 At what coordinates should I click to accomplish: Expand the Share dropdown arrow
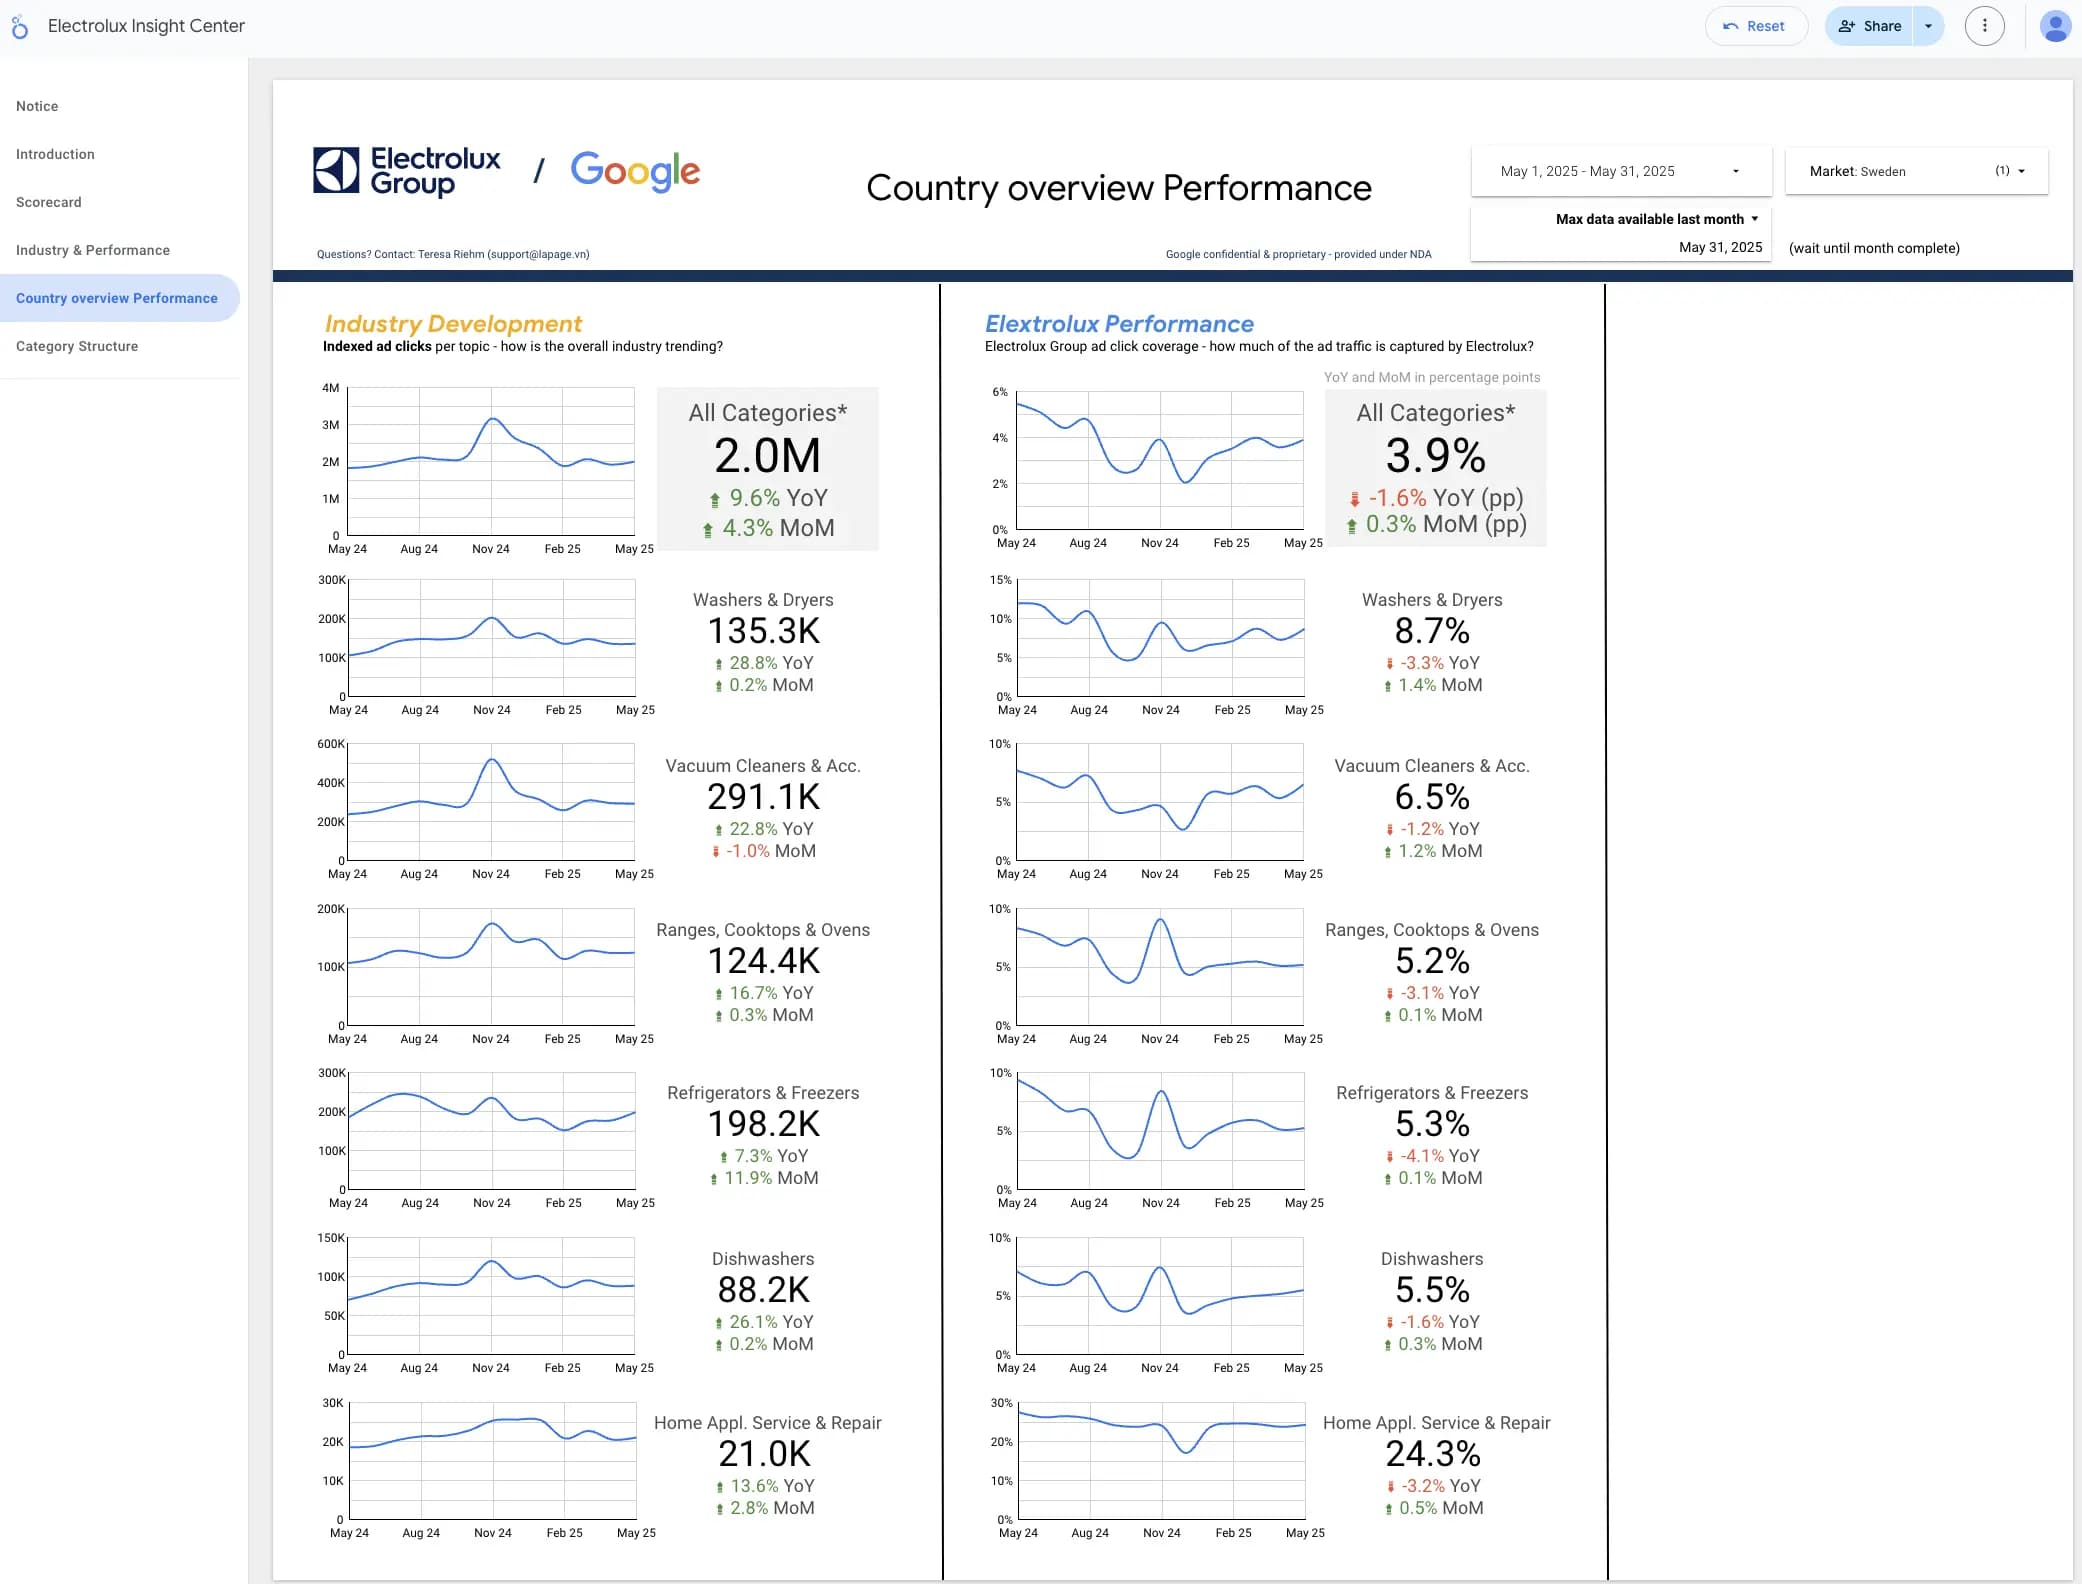(x=1928, y=26)
